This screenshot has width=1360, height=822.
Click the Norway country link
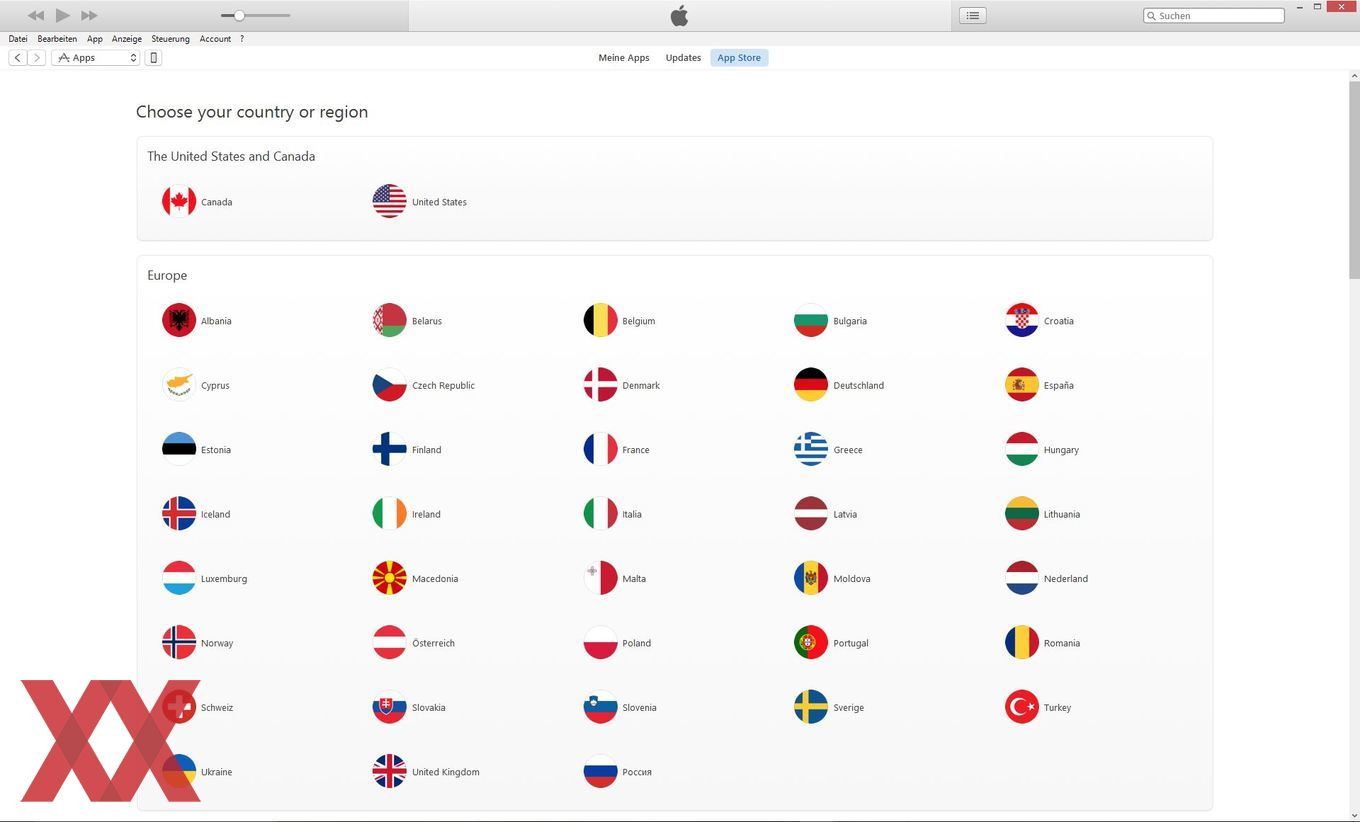217,643
